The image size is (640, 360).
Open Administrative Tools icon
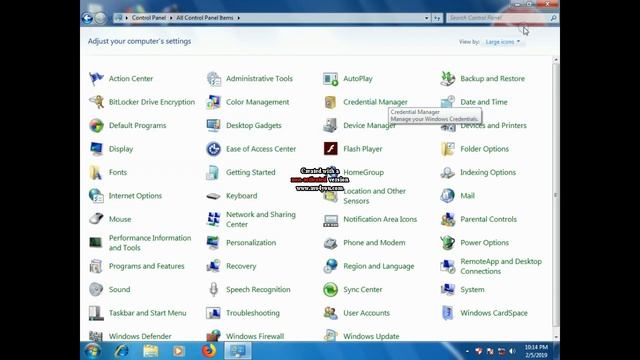[x=213, y=78]
